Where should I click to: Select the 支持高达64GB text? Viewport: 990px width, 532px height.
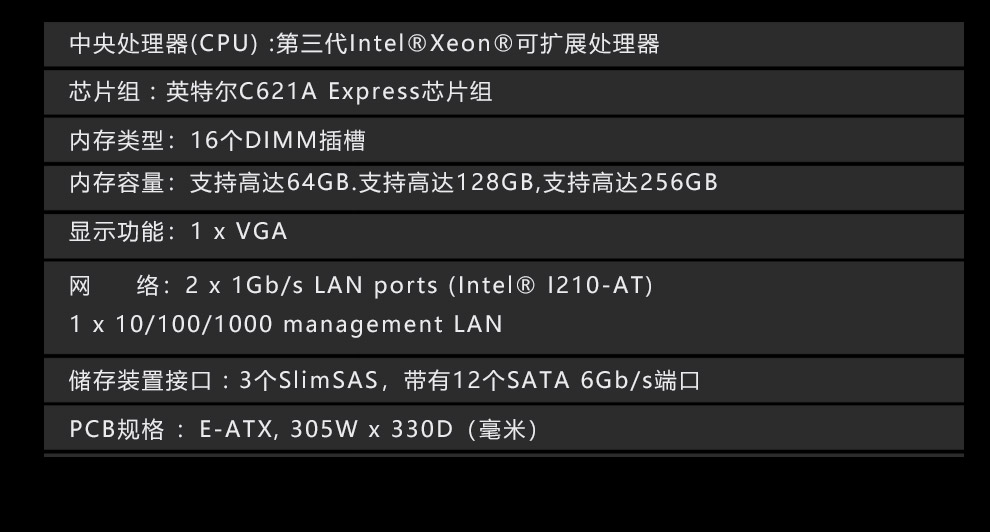pos(270,183)
